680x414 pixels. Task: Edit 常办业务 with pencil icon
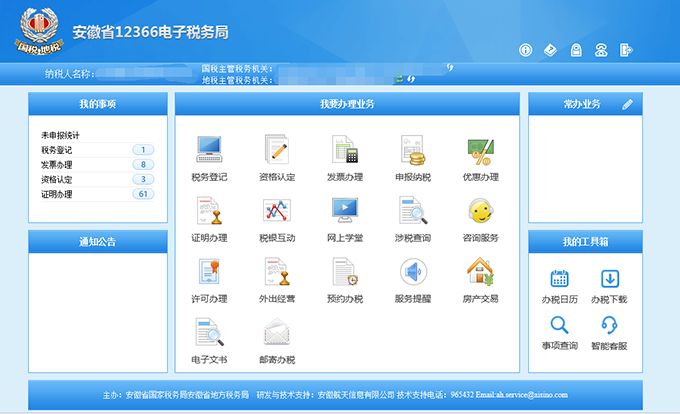click(x=627, y=104)
